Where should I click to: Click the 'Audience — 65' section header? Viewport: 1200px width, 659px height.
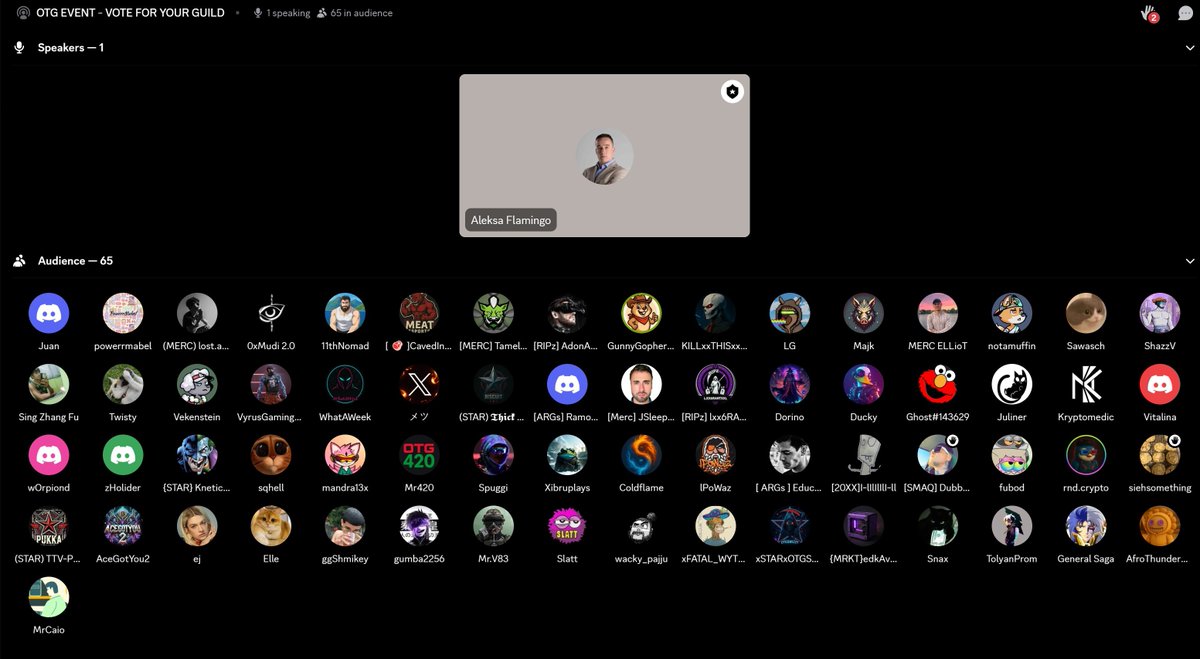75,261
